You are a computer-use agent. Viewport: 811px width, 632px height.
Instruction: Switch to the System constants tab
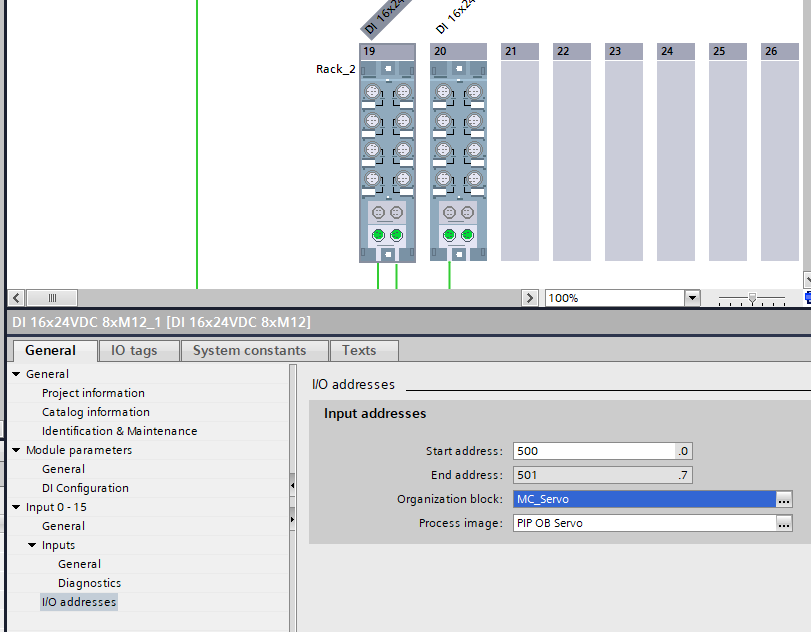coord(249,350)
